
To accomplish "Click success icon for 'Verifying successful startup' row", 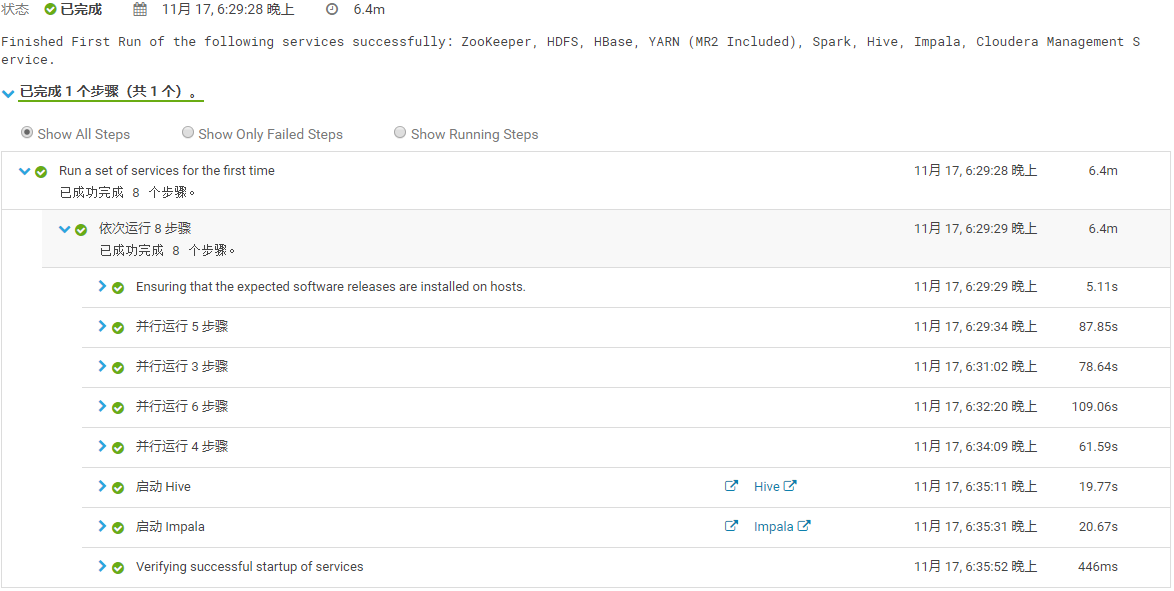I will tap(118, 568).
